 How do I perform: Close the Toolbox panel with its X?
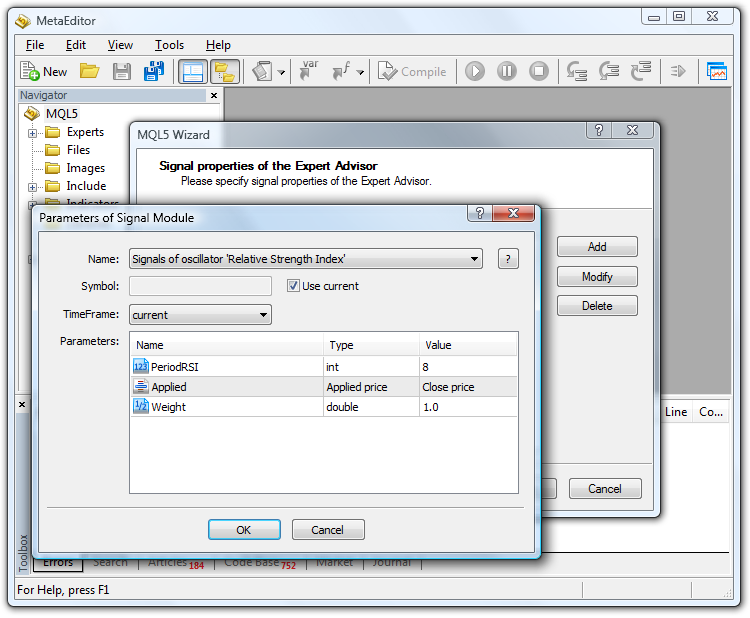[22, 405]
